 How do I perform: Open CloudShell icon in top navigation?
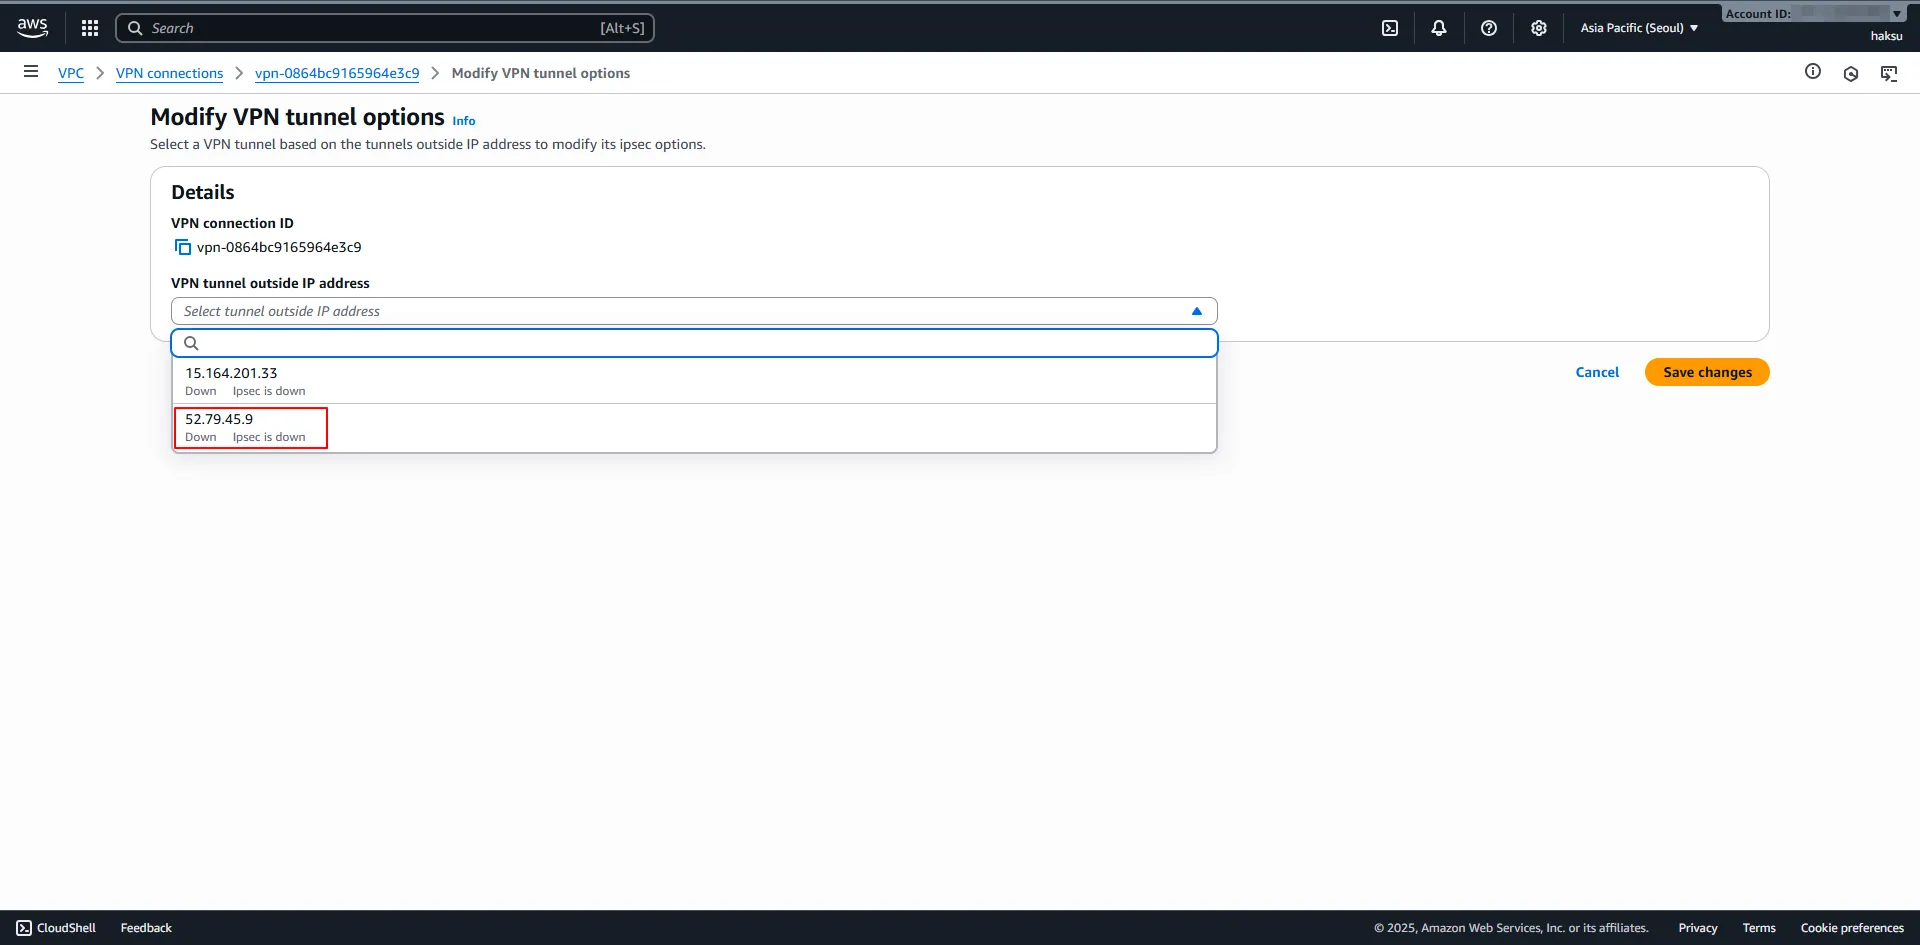coord(1390,28)
